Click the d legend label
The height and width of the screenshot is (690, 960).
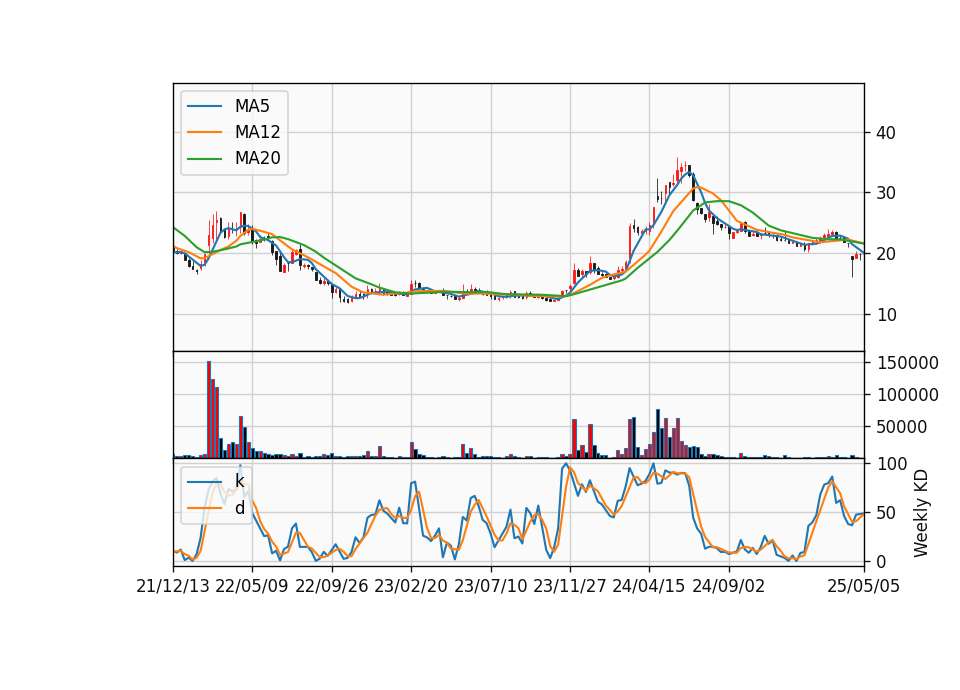(239, 508)
